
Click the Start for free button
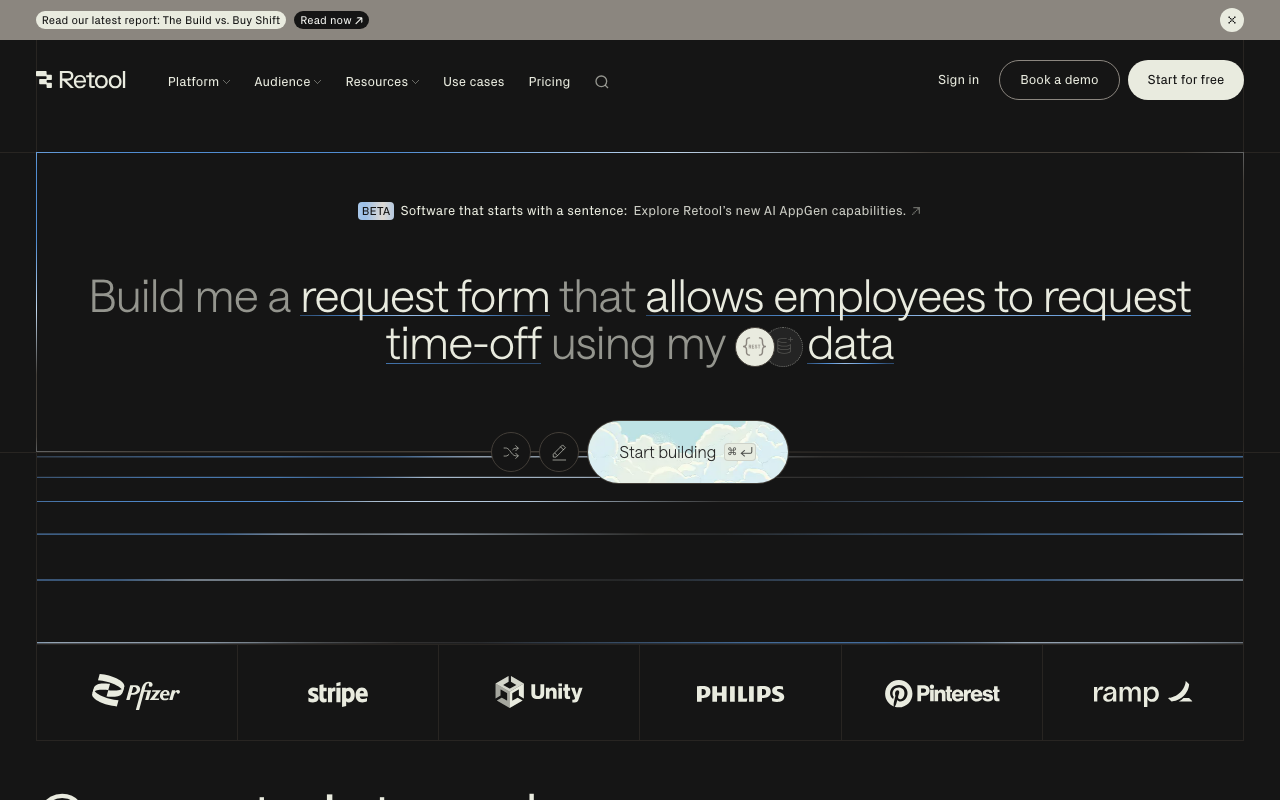[1186, 79]
